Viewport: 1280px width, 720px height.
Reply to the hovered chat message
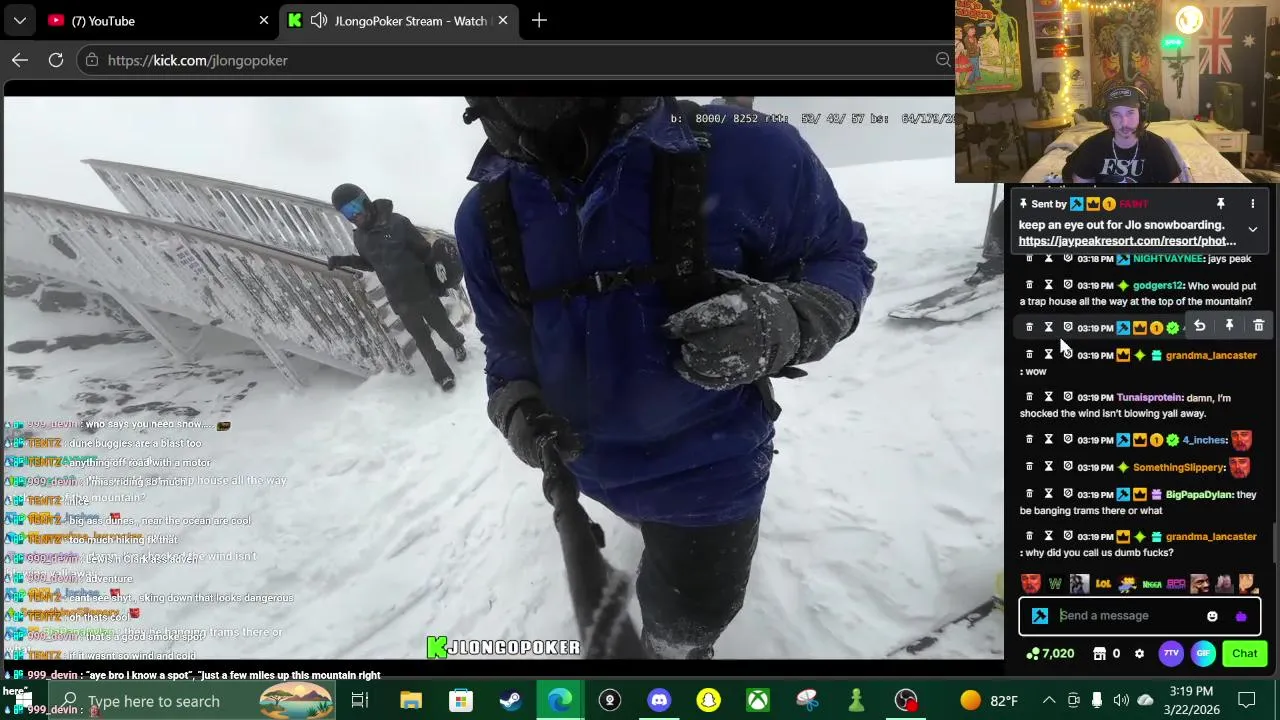[1199, 326]
